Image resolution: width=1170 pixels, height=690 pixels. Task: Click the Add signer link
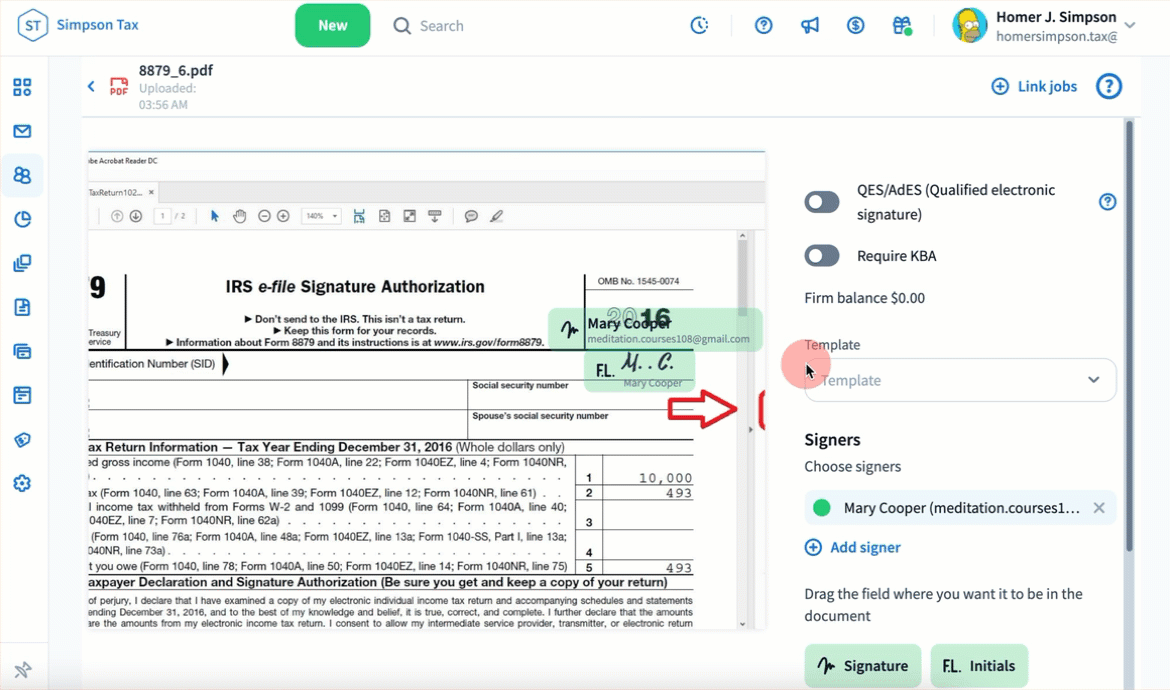coord(852,547)
